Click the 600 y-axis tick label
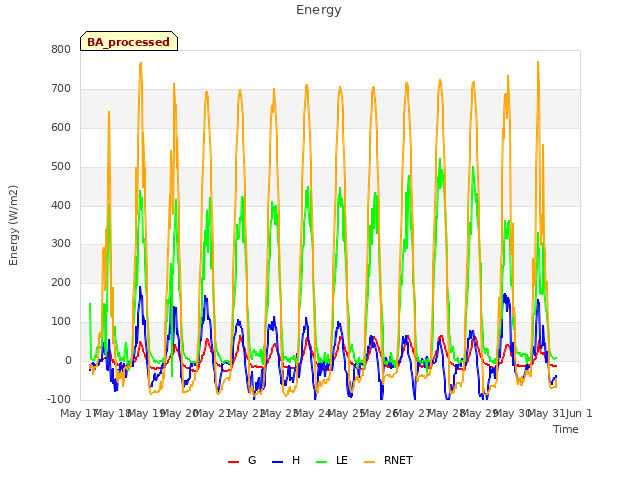640x480 pixels. (61, 127)
